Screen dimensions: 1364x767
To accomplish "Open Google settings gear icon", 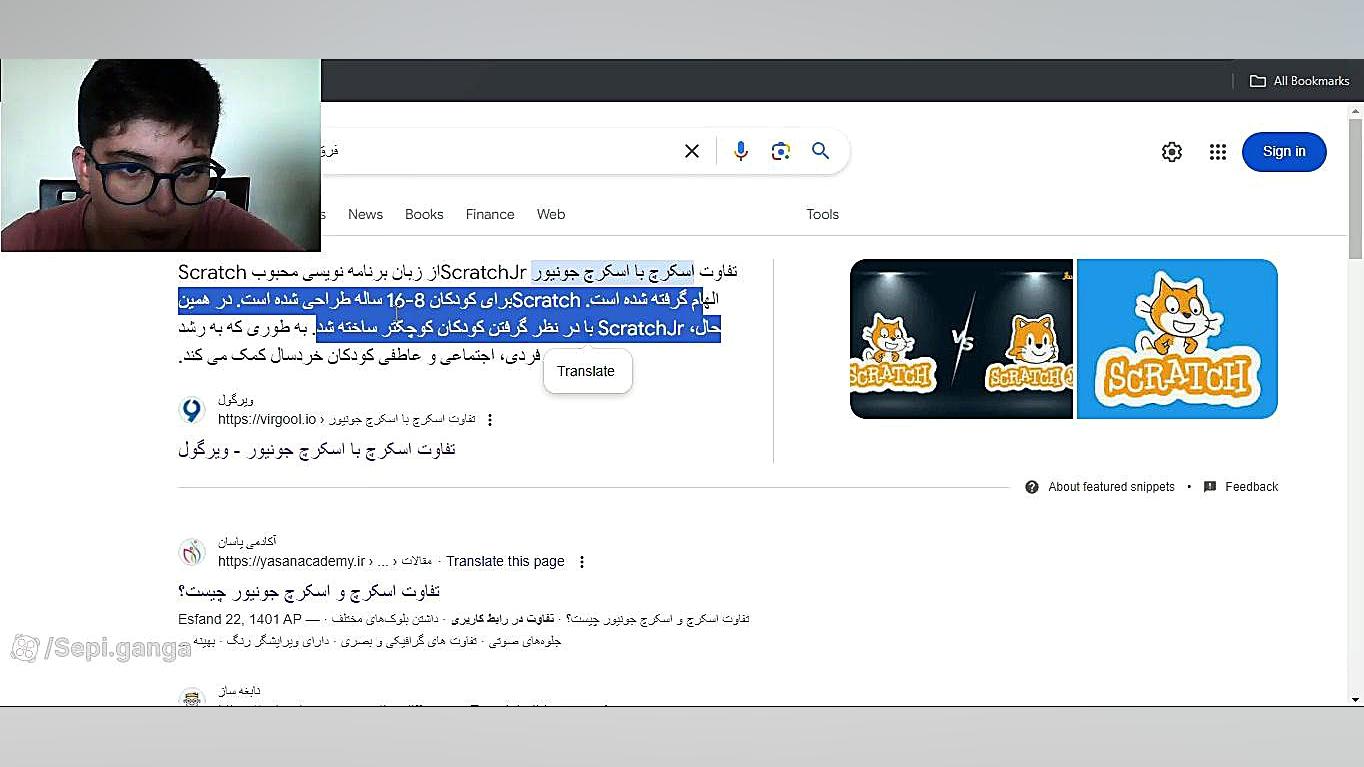I will pyautogui.click(x=1172, y=152).
